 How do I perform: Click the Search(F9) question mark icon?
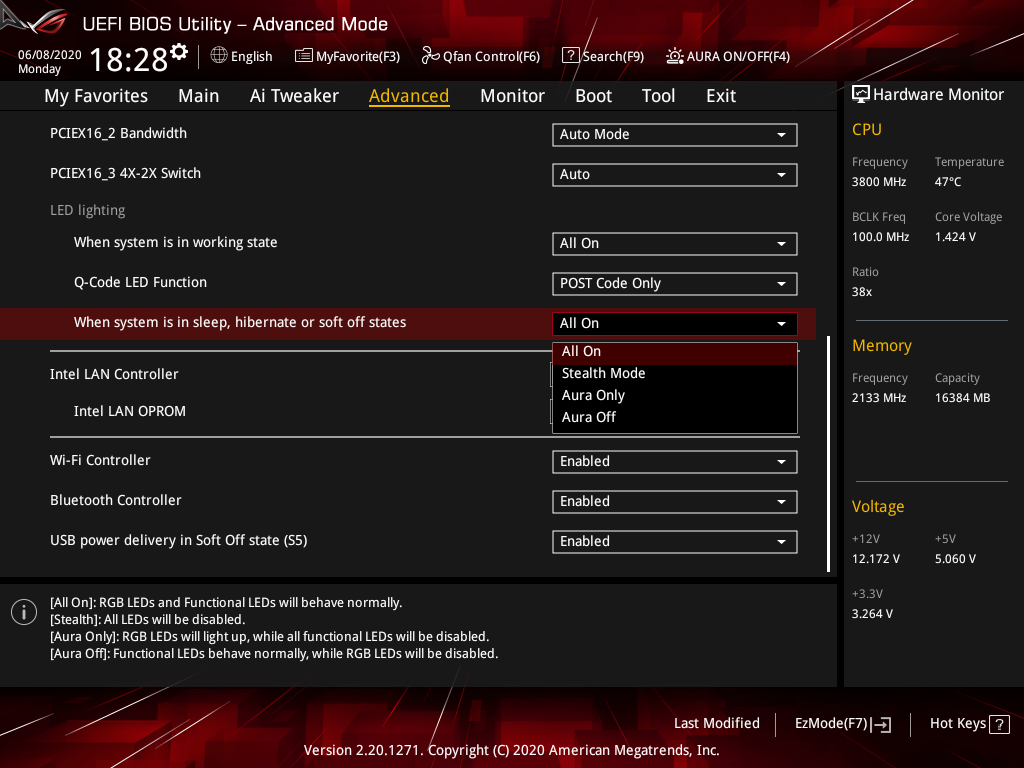[570, 56]
